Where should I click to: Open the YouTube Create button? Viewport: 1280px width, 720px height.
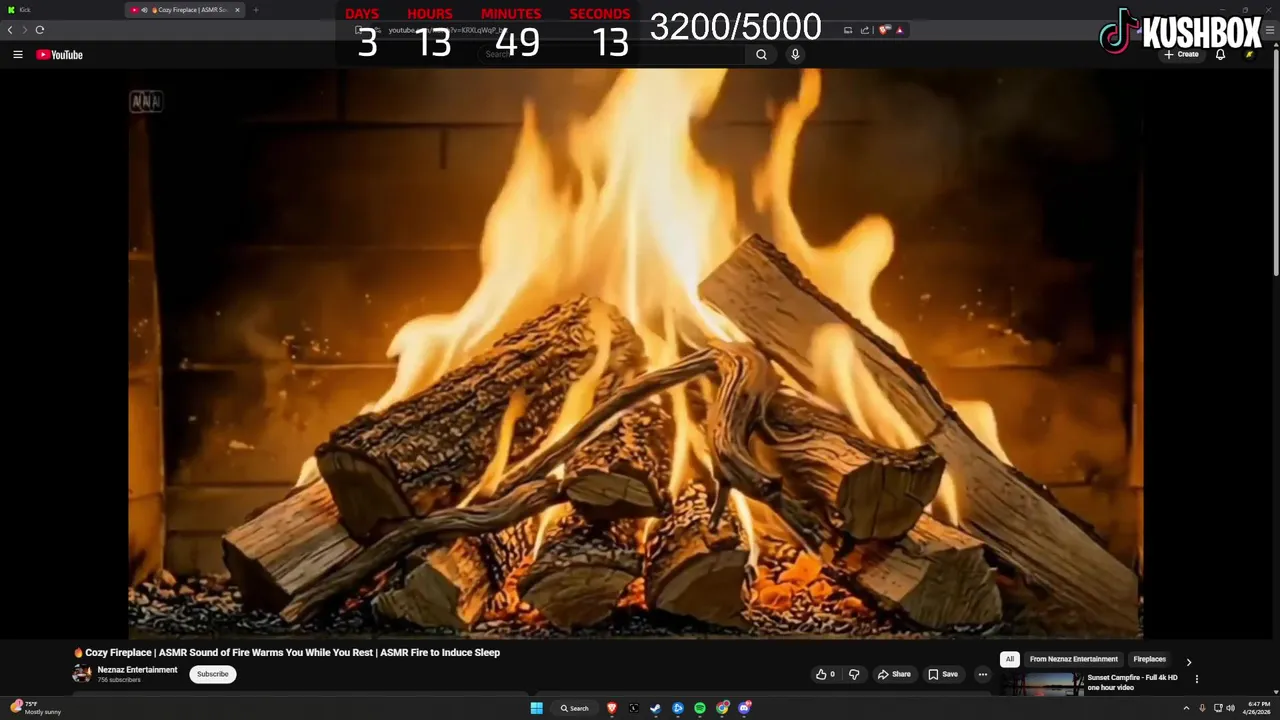click(x=1181, y=55)
